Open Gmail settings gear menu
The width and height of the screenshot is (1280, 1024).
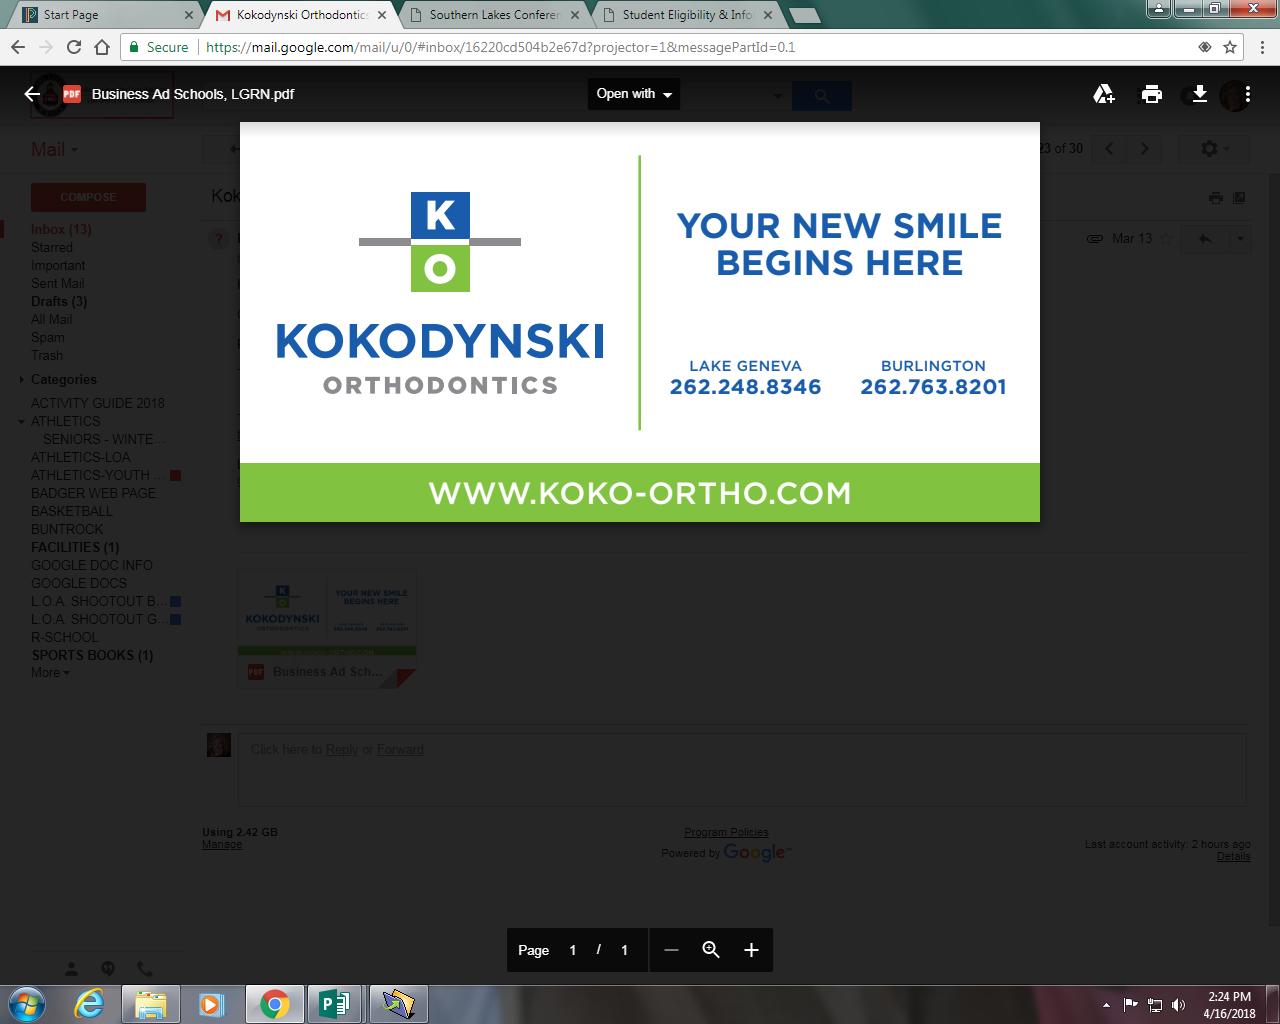1215,149
